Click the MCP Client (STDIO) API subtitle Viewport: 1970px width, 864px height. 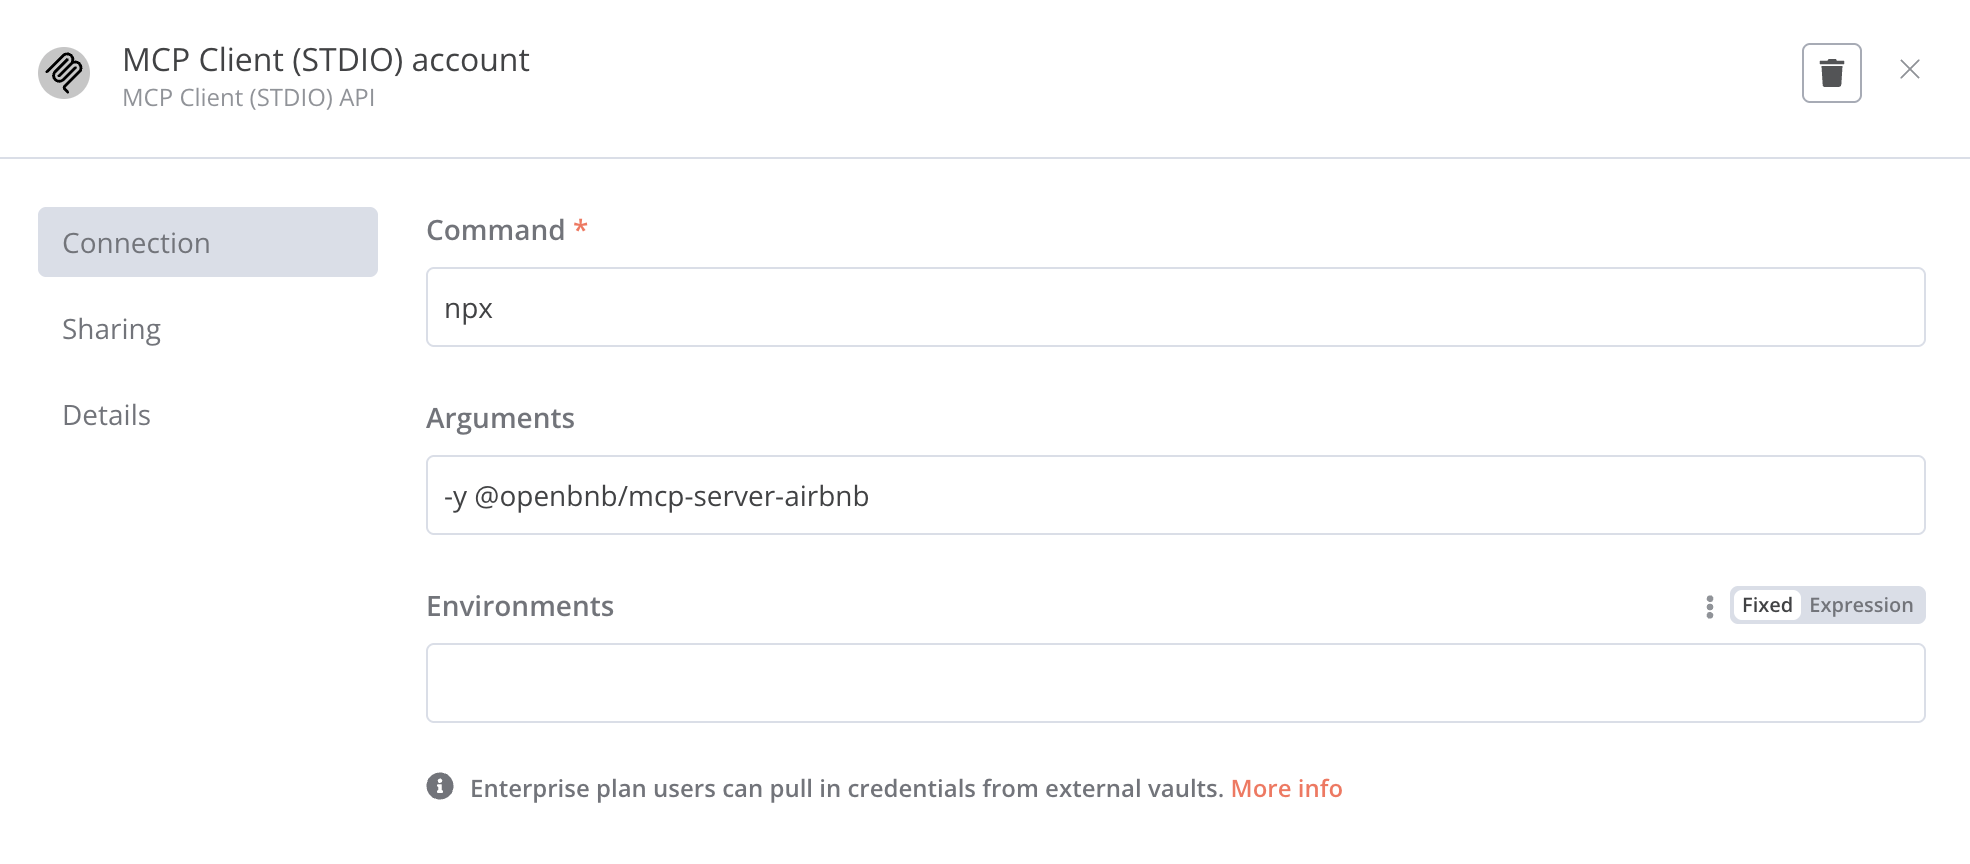[x=248, y=98]
